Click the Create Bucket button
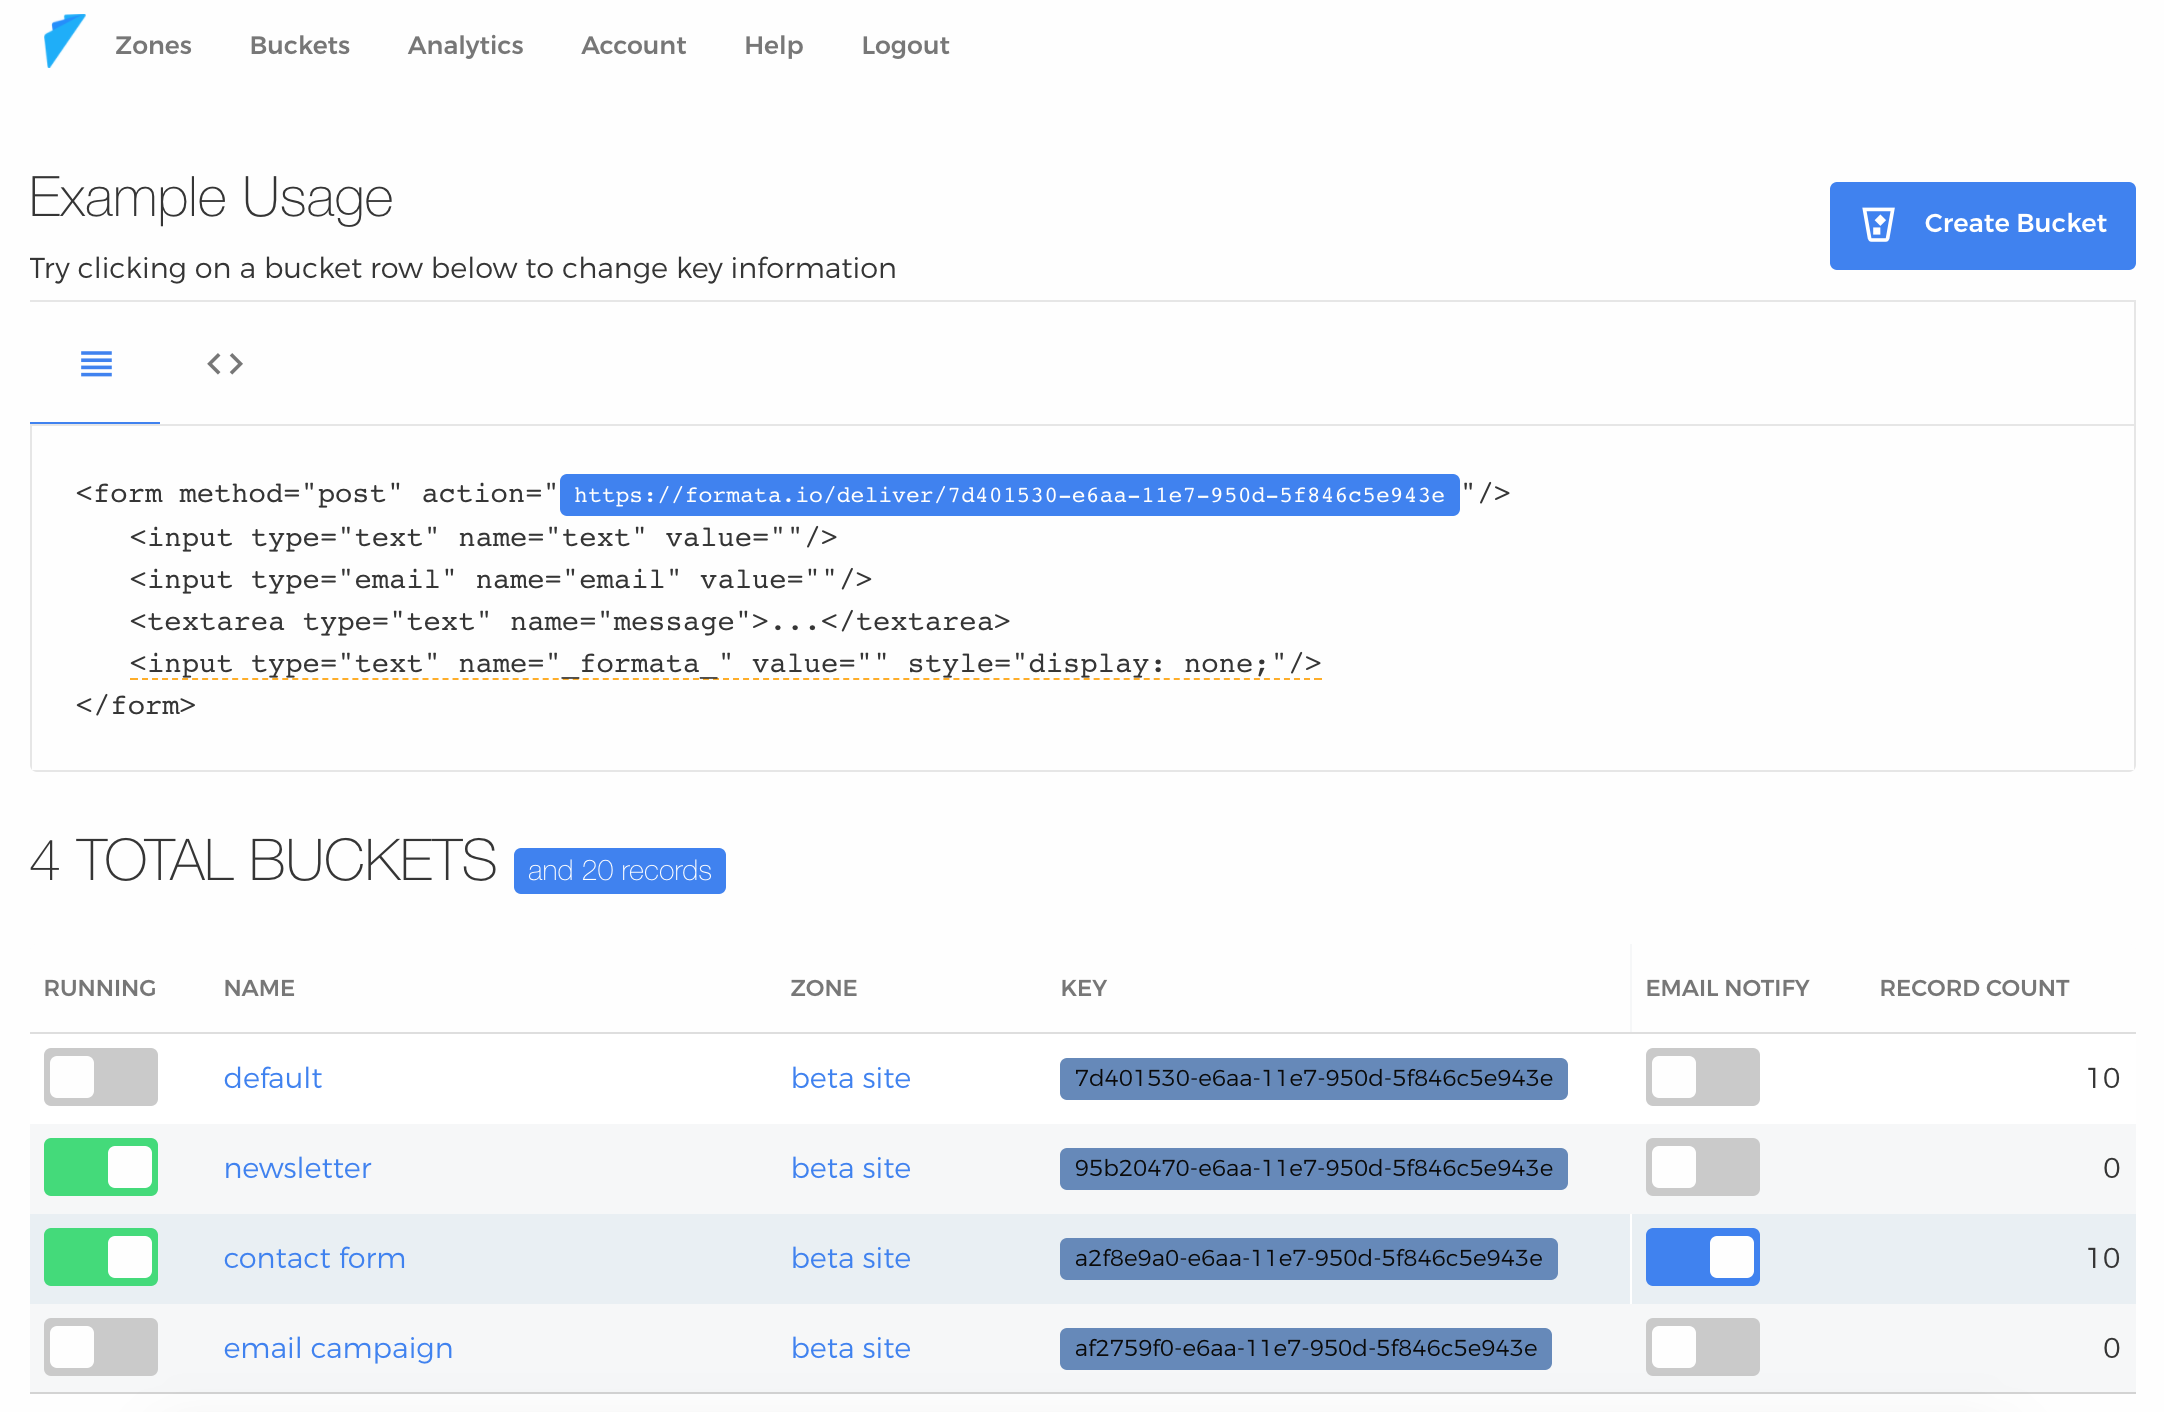 [1982, 225]
